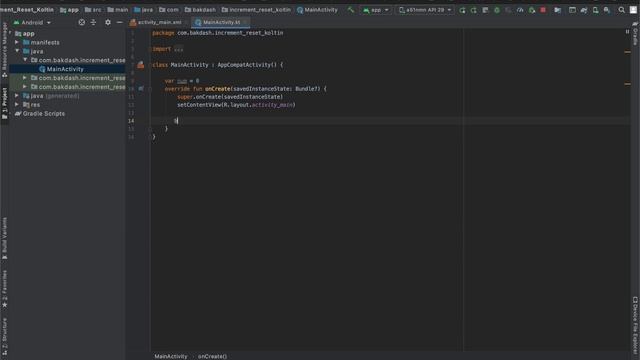Toggle the Project tool window tab
This screenshot has height=360, width=640.
(4, 103)
